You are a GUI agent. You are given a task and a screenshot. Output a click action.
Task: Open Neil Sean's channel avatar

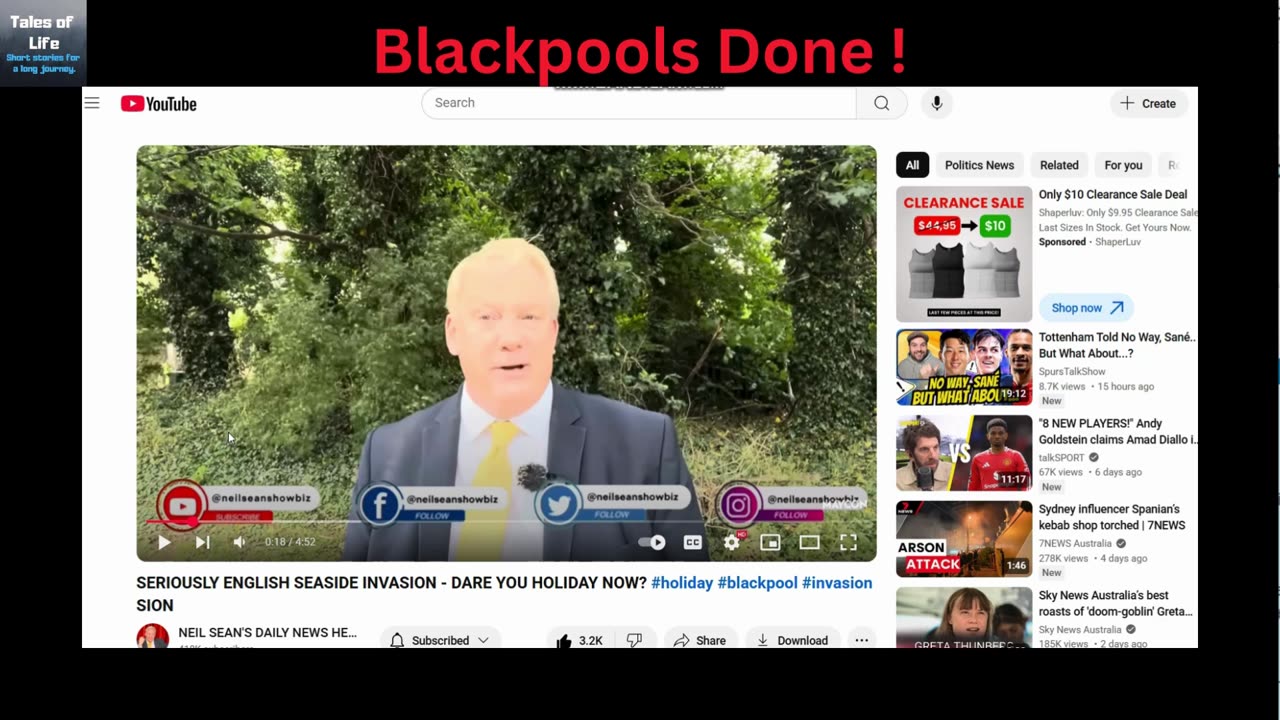click(153, 637)
